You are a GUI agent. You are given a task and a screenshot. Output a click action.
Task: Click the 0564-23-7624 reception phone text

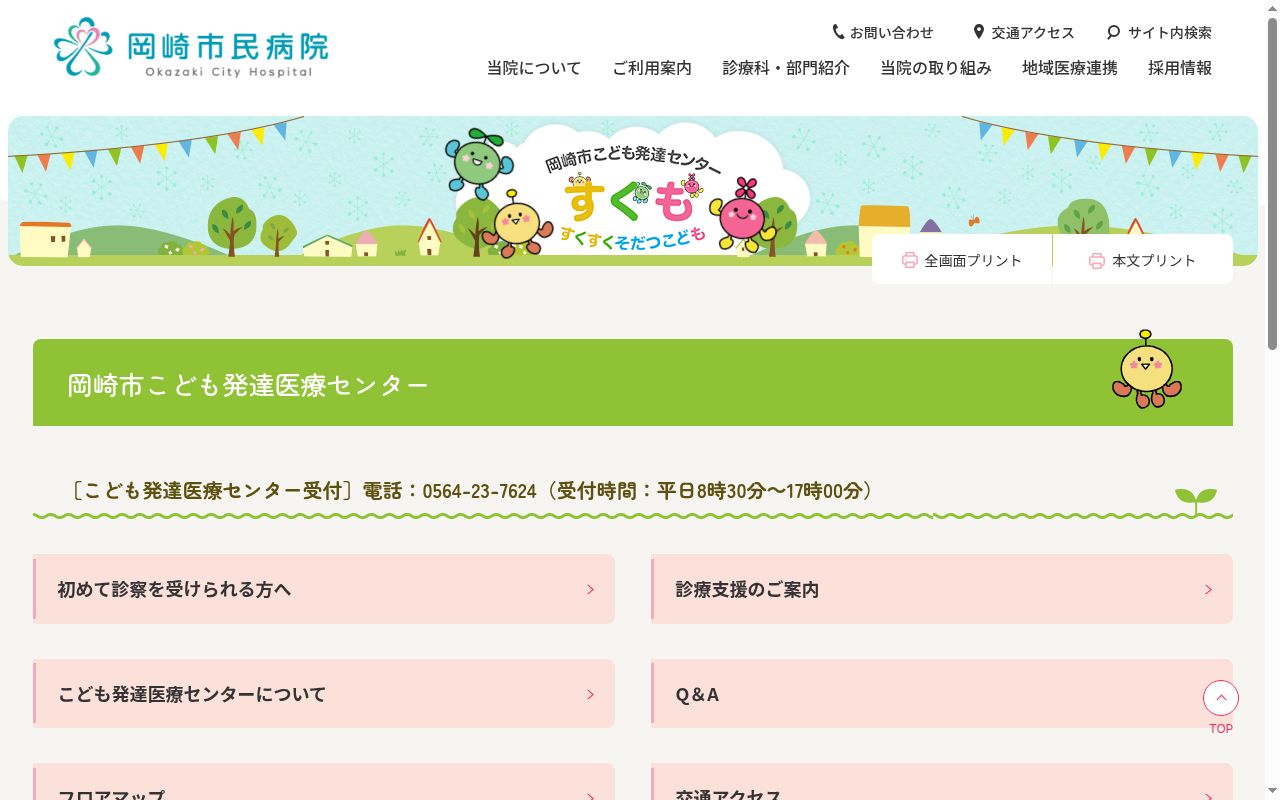[479, 491]
